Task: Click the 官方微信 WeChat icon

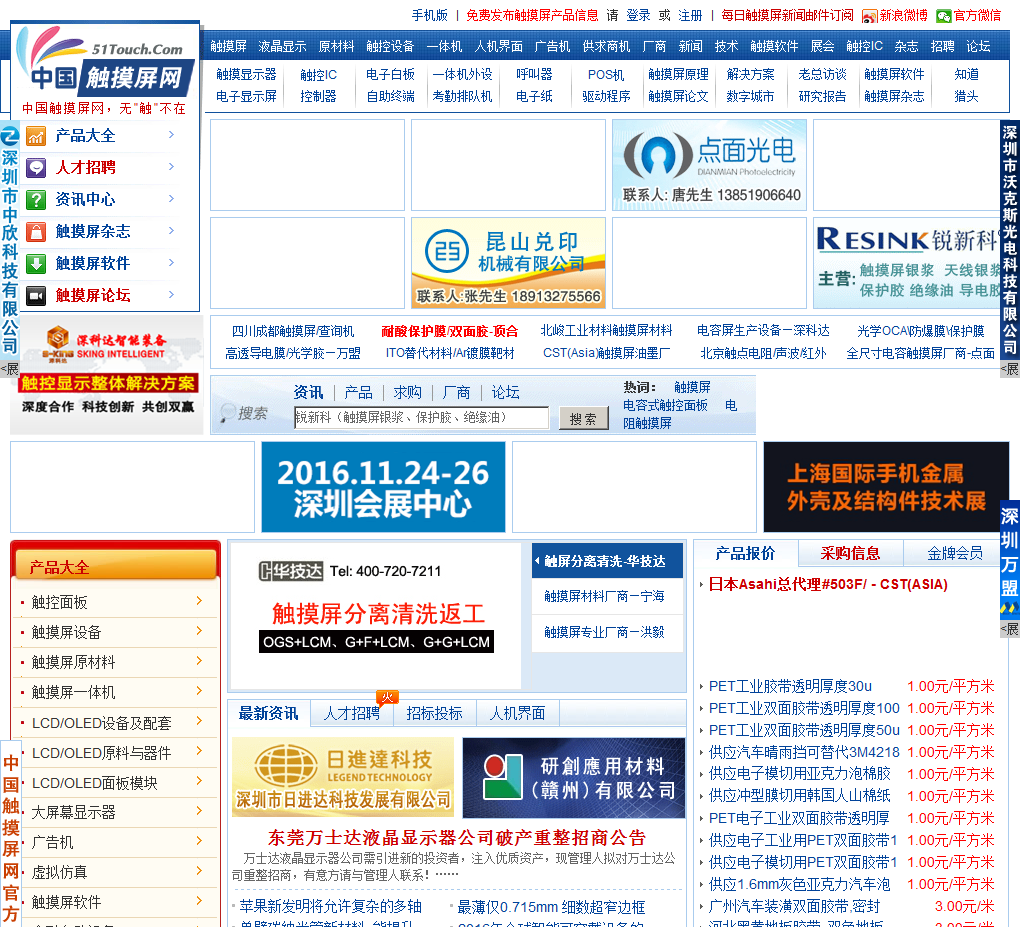Action: 943,16
